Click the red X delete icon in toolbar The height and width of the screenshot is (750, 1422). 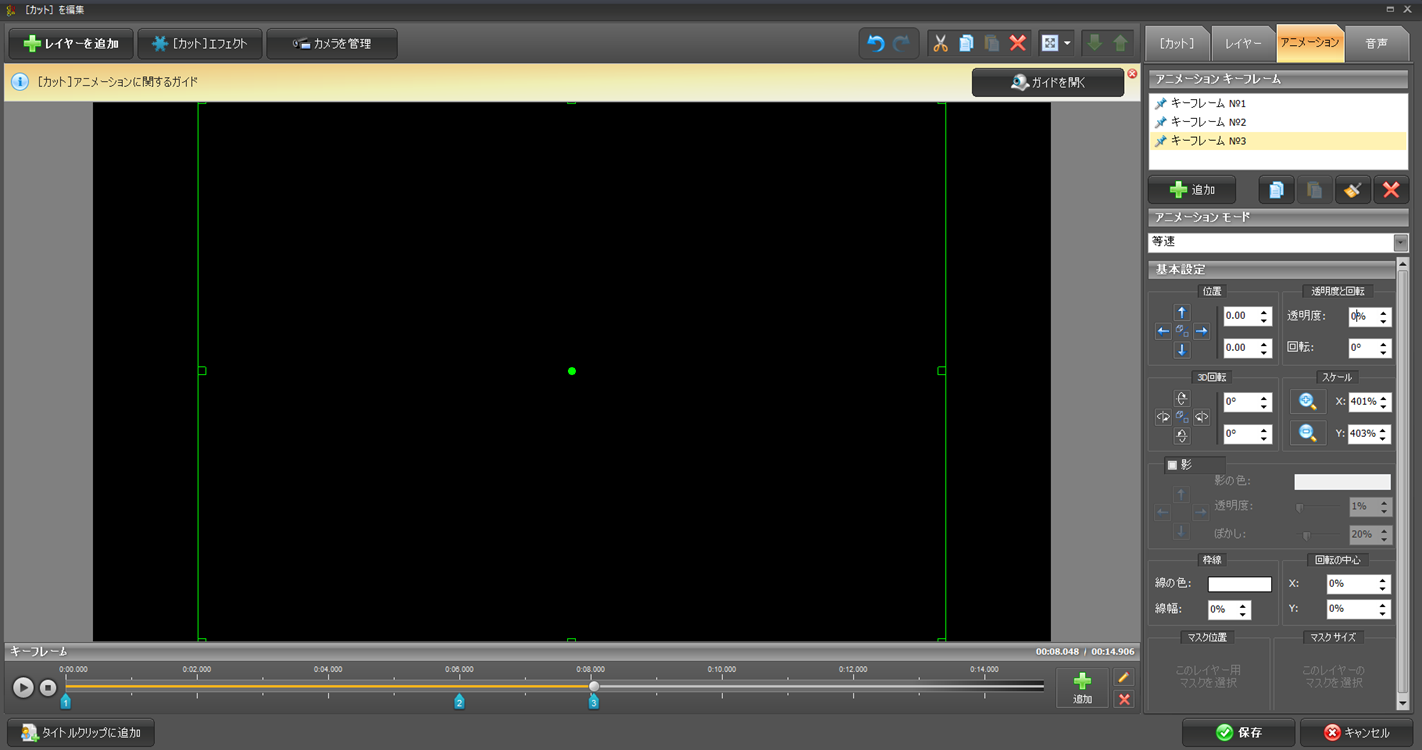click(1018, 44)
